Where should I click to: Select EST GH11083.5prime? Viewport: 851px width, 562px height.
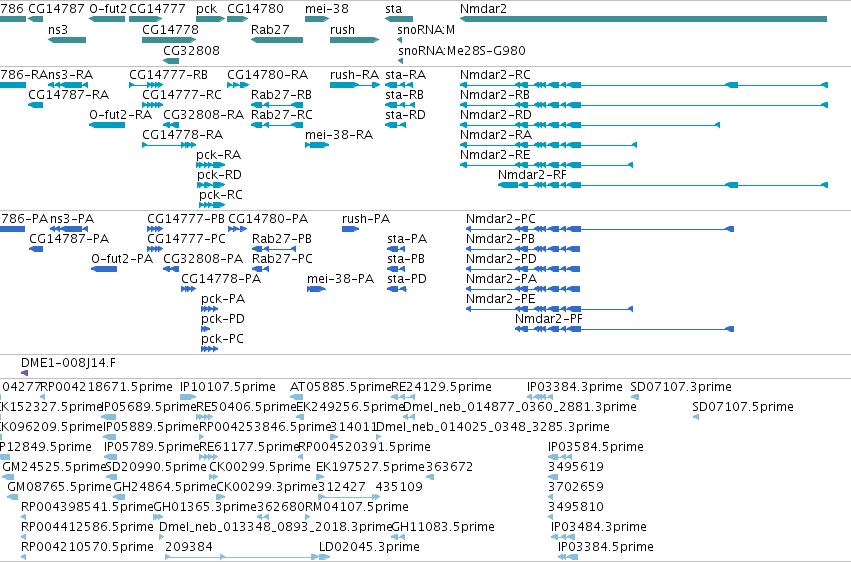click(443, 527)
